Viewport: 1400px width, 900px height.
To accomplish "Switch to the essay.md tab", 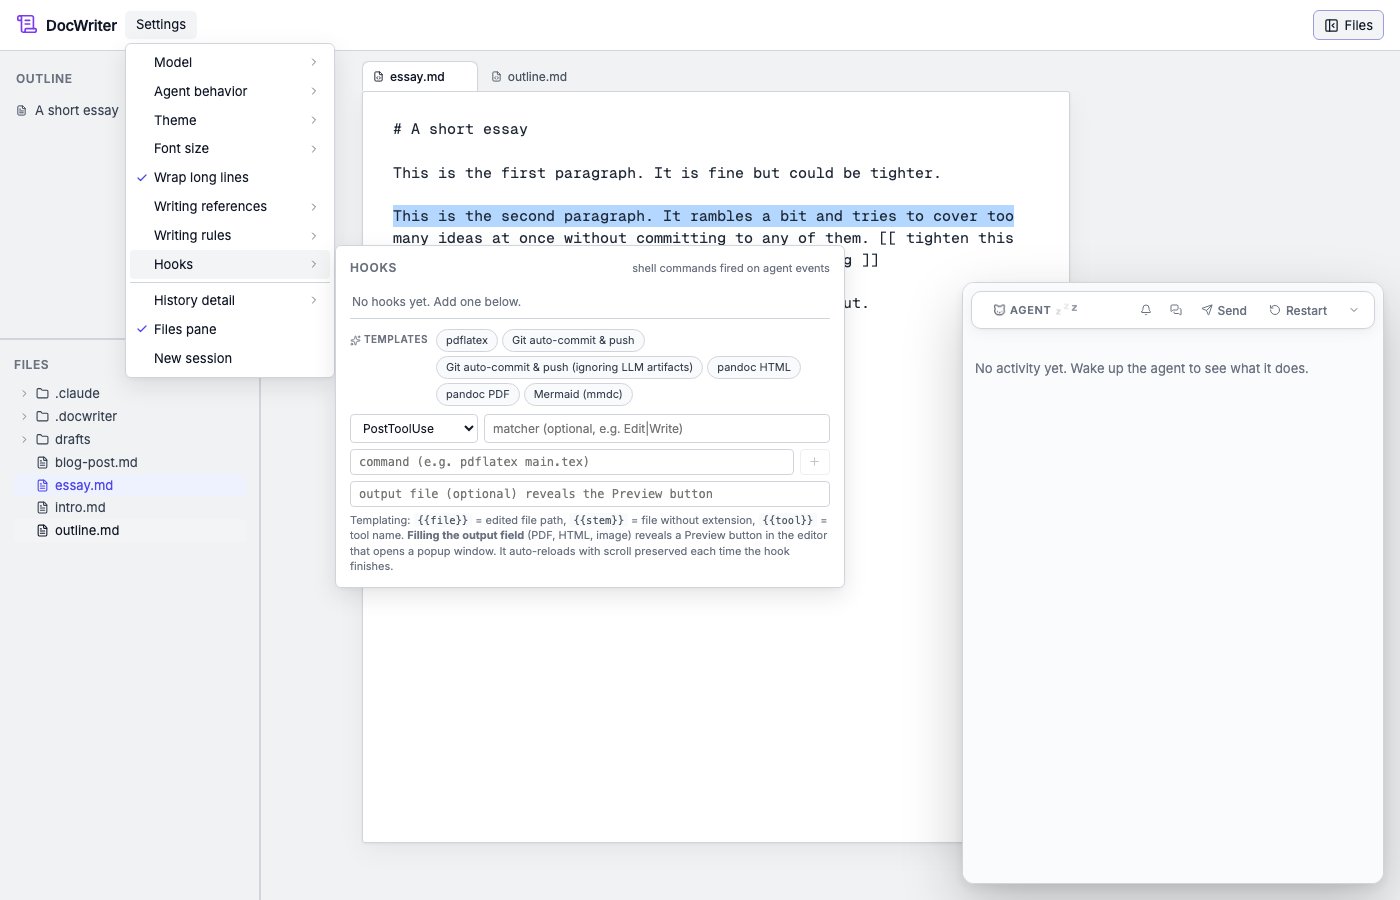I will (420, 76).
